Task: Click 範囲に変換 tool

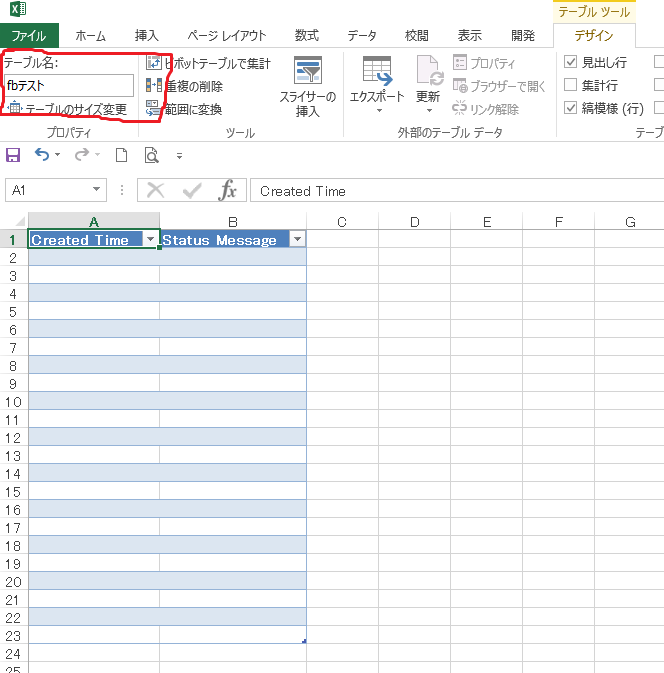Action: (x=184, y=109)
